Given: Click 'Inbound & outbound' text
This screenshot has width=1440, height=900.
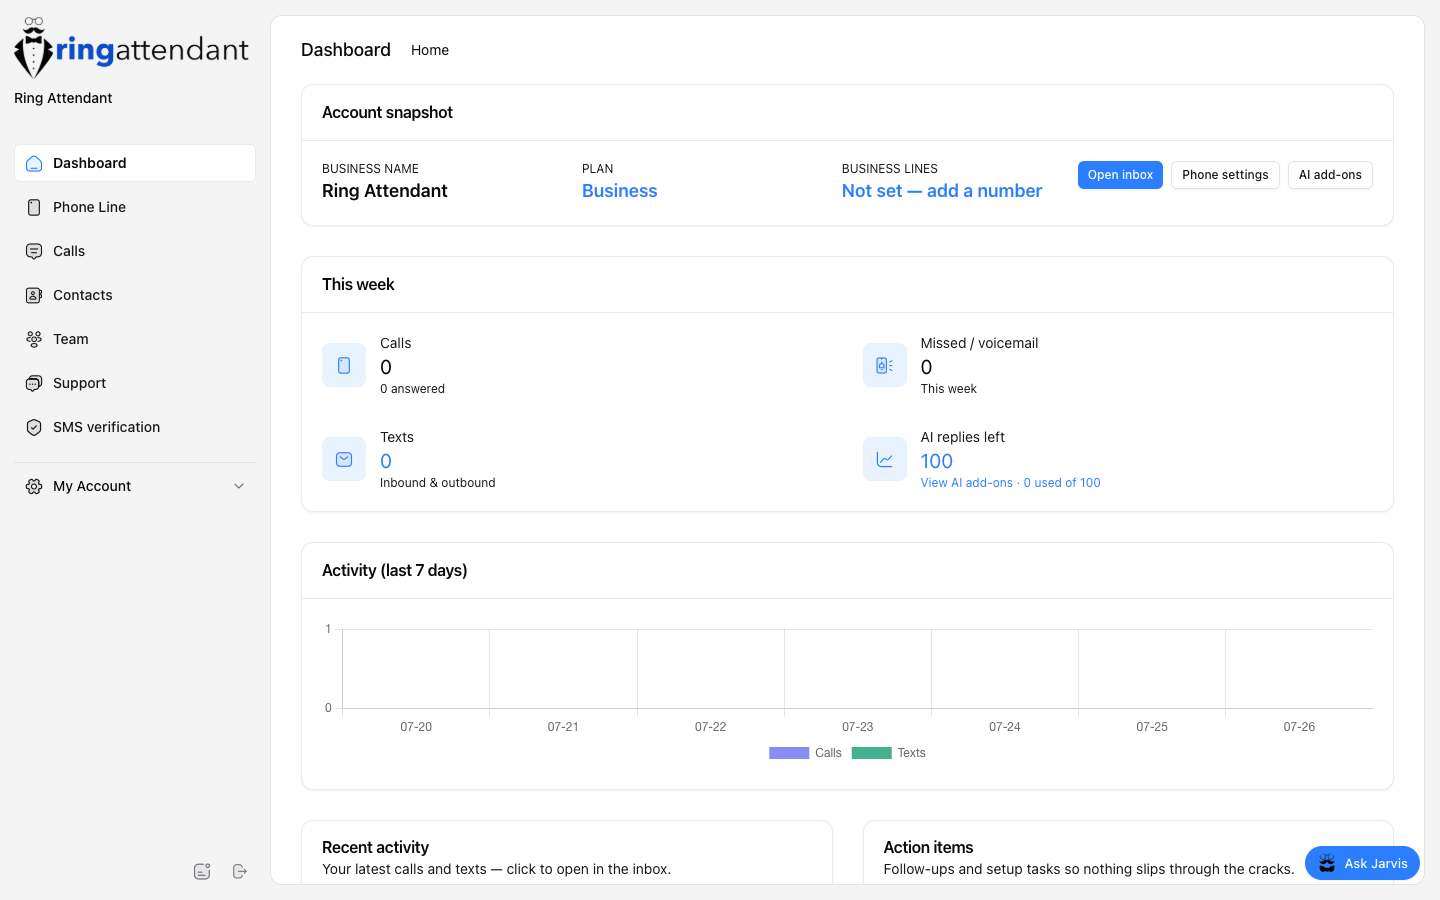Looking at the screenshot, I should (x=438, y=483).
